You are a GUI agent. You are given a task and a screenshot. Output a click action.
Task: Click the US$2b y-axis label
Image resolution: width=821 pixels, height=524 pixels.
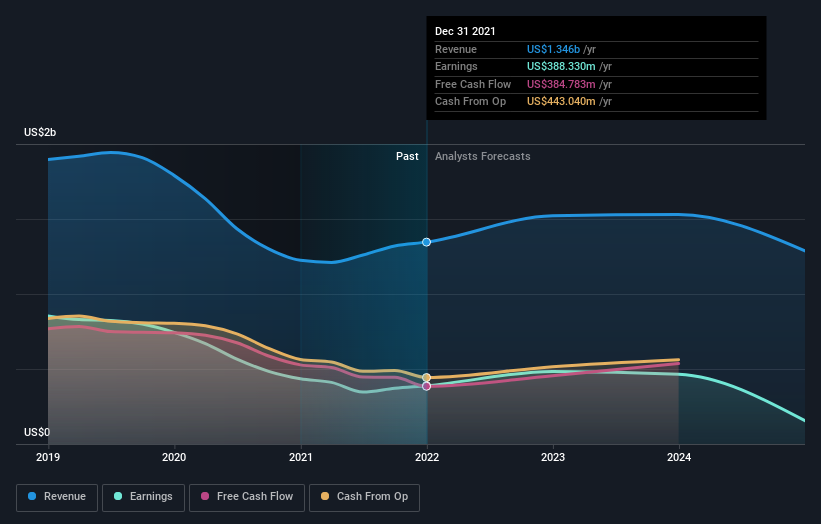coord(40,132)
